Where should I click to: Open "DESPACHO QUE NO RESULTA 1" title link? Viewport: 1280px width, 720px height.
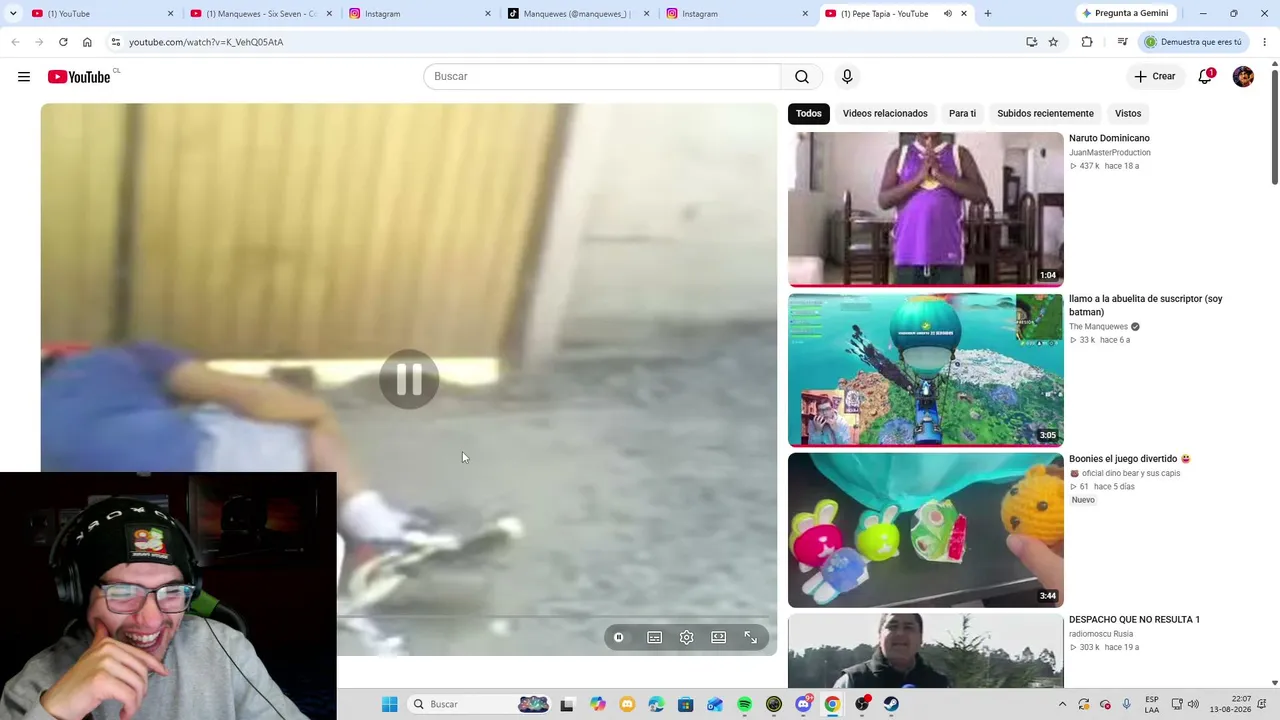(x=1134, y=620)
